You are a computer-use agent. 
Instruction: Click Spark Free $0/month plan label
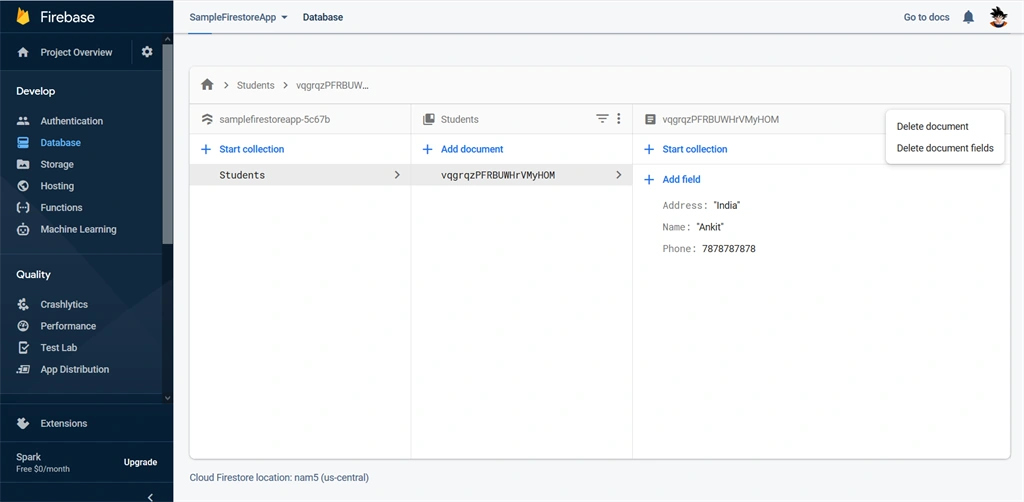[x=43, y=462]
